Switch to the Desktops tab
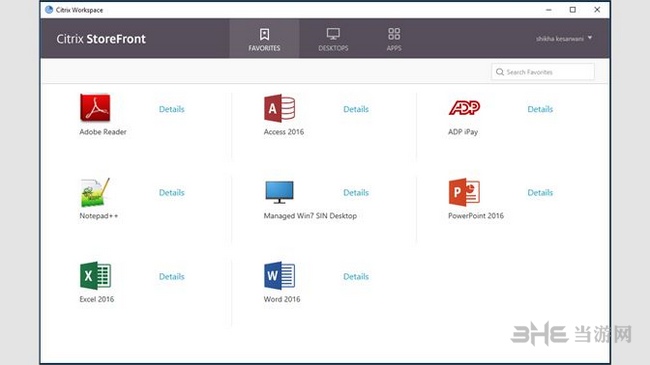 coord(333,39)
